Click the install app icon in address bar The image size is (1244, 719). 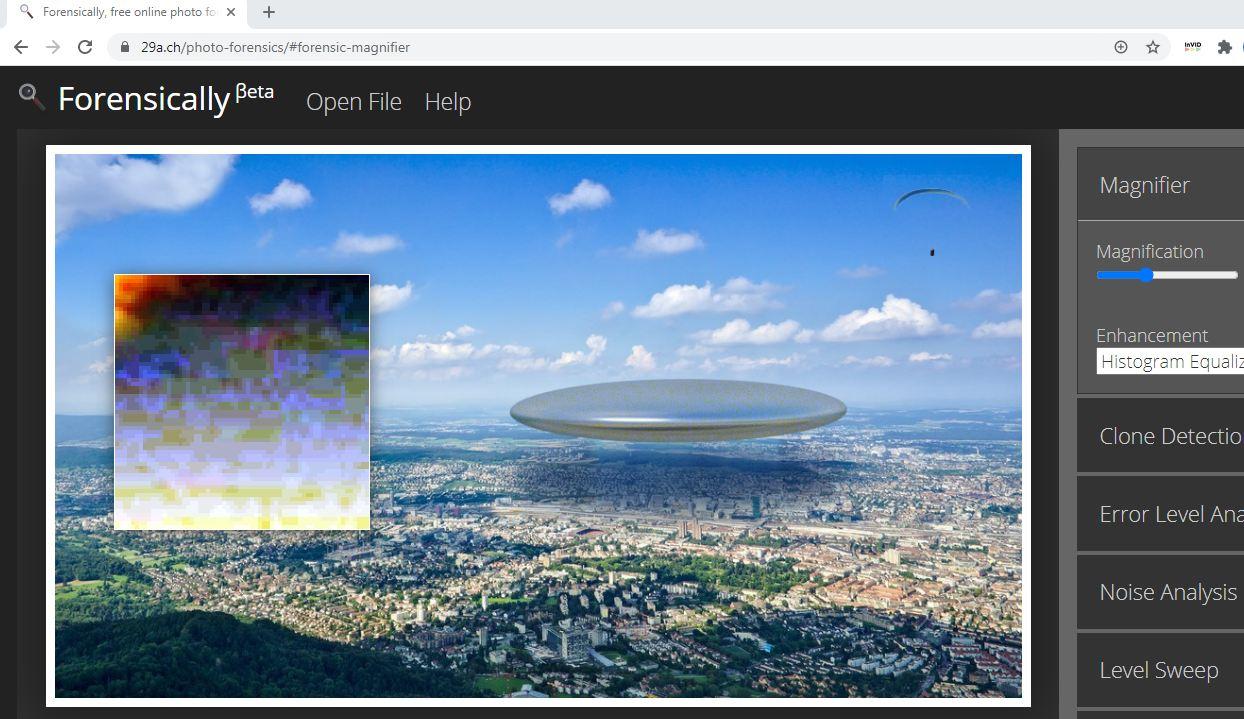point(1121,47)
